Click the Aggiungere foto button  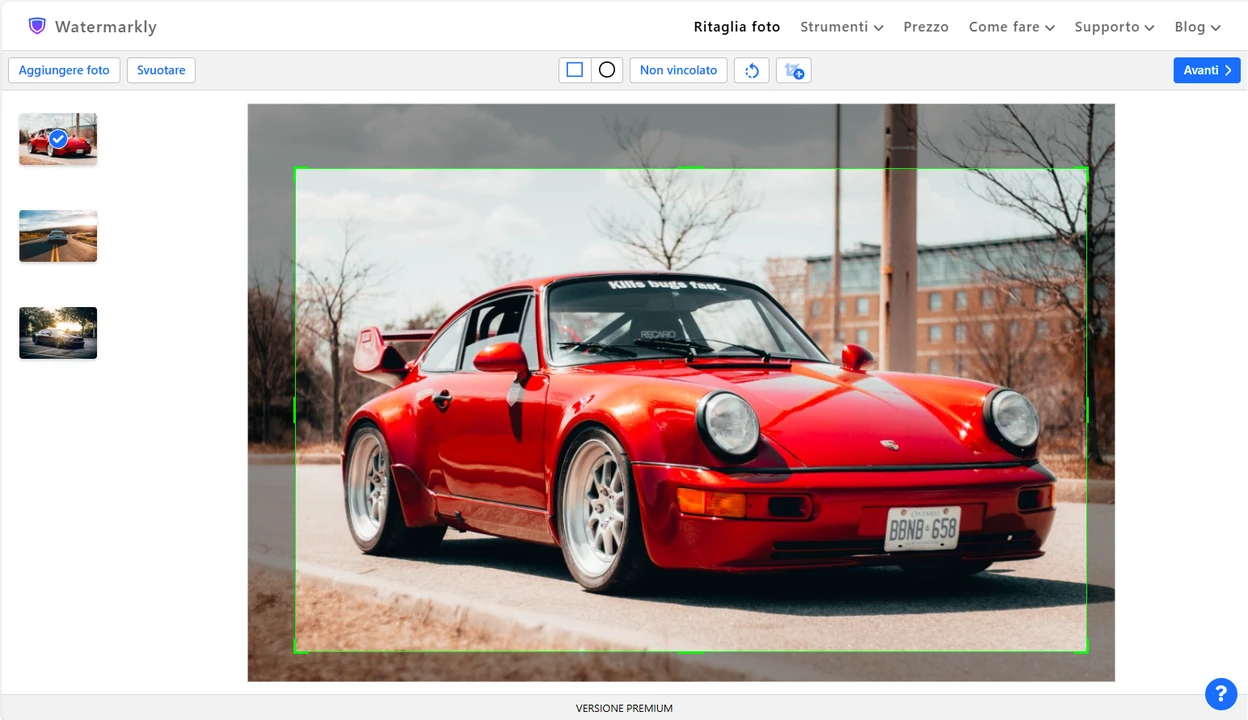click(x=64, y=70)
